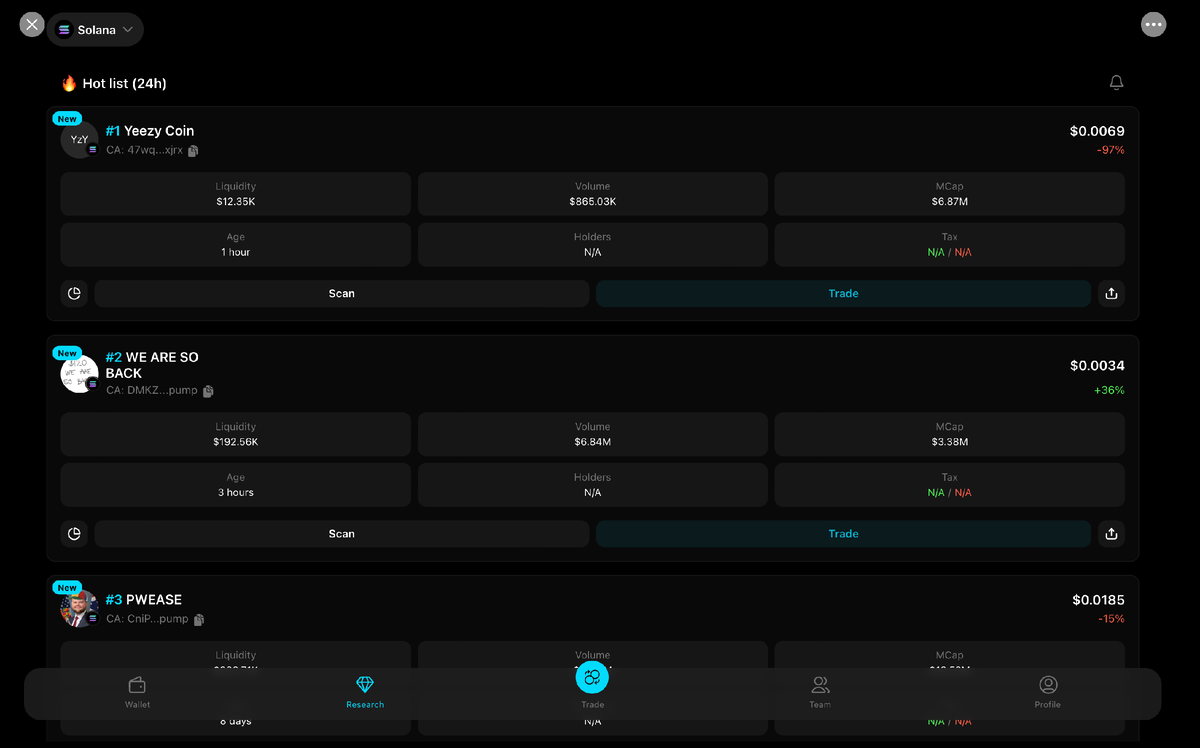The width and height of the screenshot is (1200, 748).
Task: Click Trade button for WE ARE SO BACK
Action: coord(843,533)
